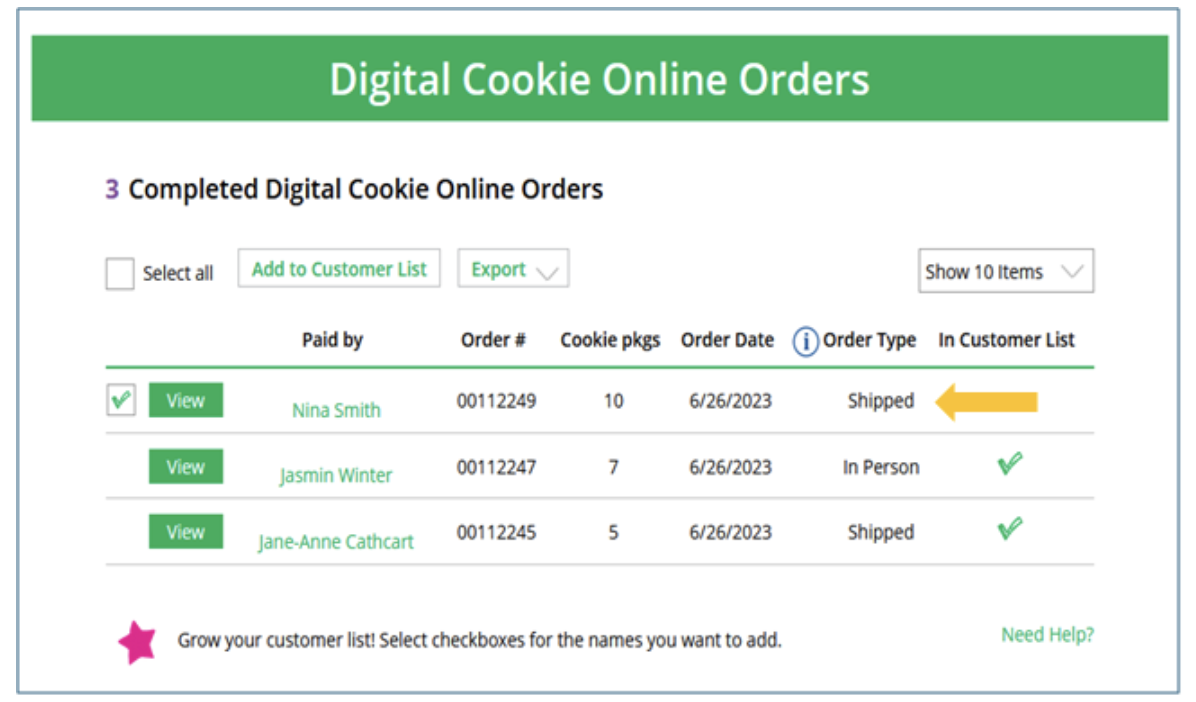The height and width of the screenshot is (702, 1196).
Task: Open the Jane-Anne Cathcart customer link
Action: click(x=336, y=542)
